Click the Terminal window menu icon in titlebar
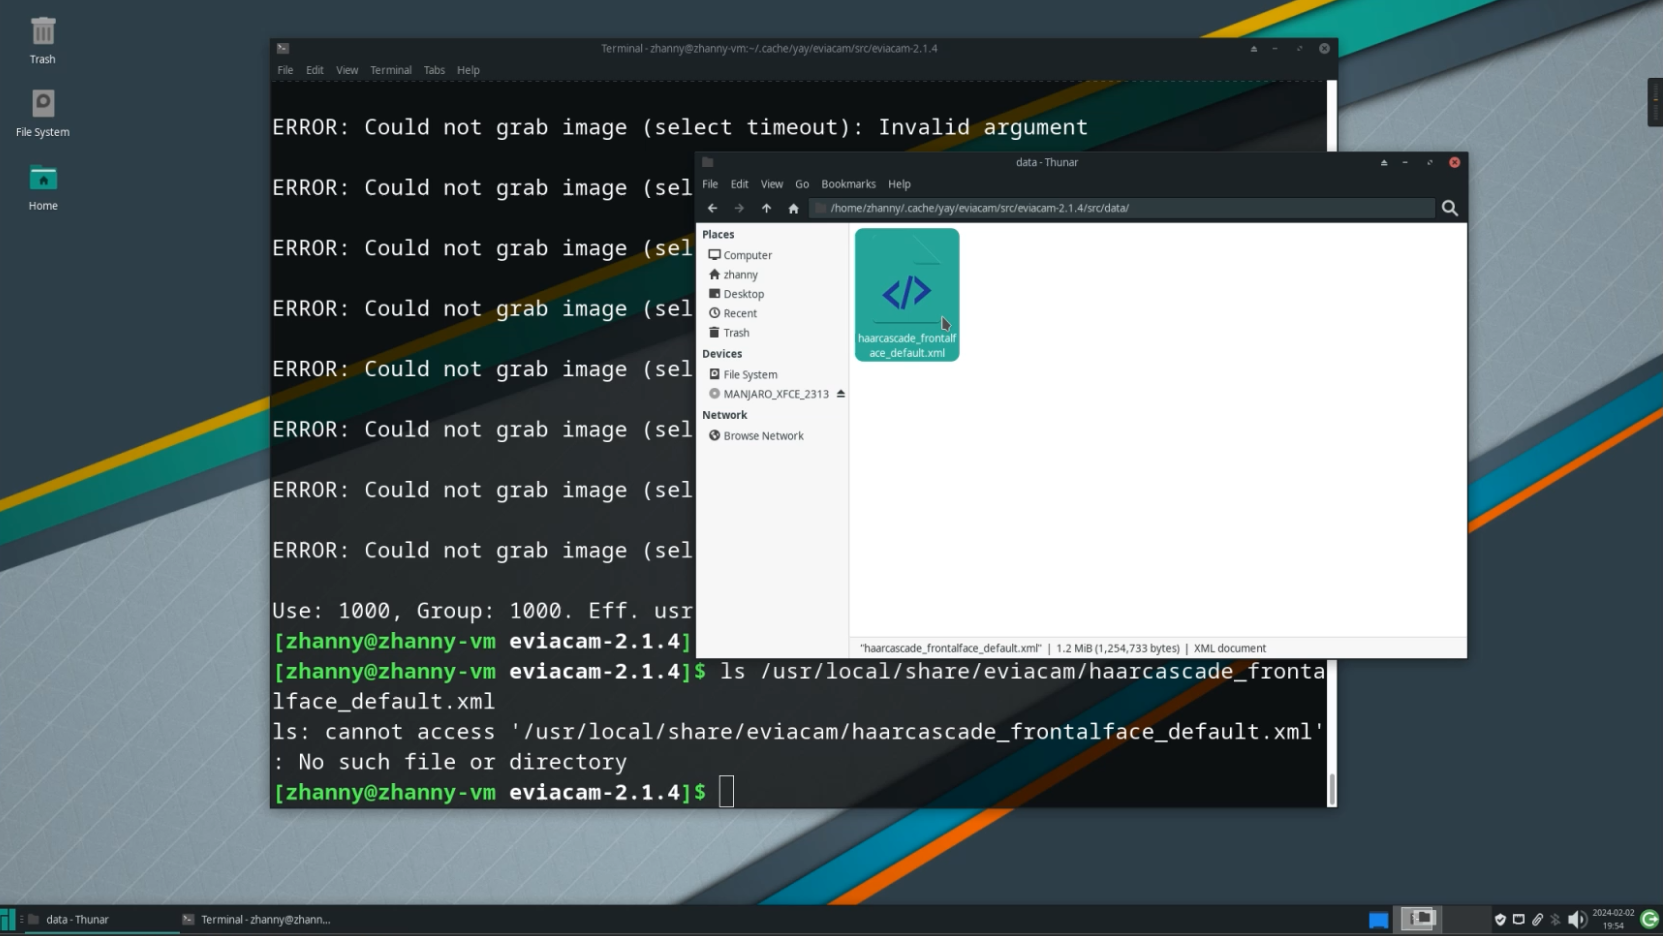This screenshot has height=936, width=1663. pyautogui.click(x=283, y=48)
